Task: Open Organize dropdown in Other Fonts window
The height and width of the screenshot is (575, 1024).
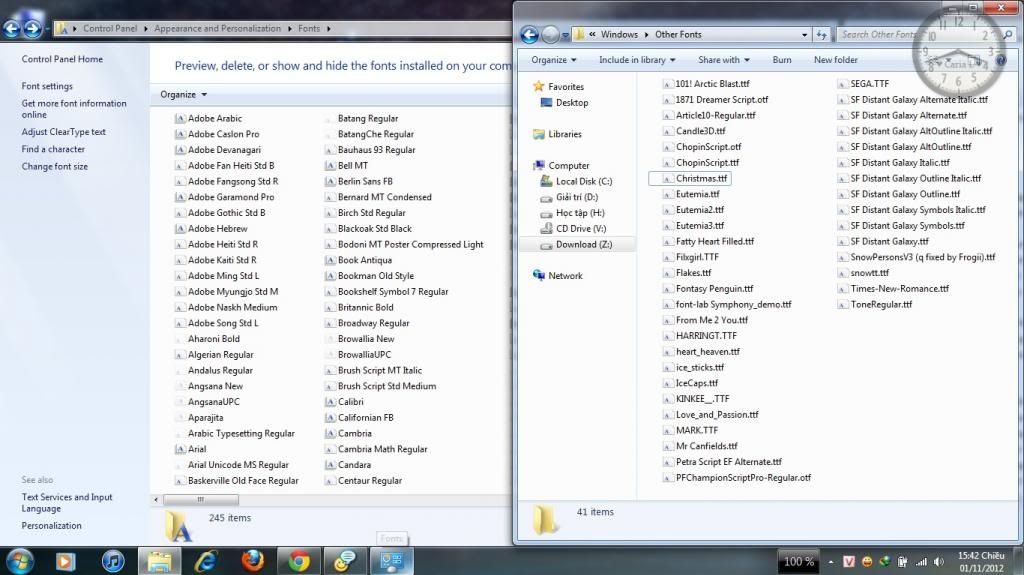Action: coord(554,59)
